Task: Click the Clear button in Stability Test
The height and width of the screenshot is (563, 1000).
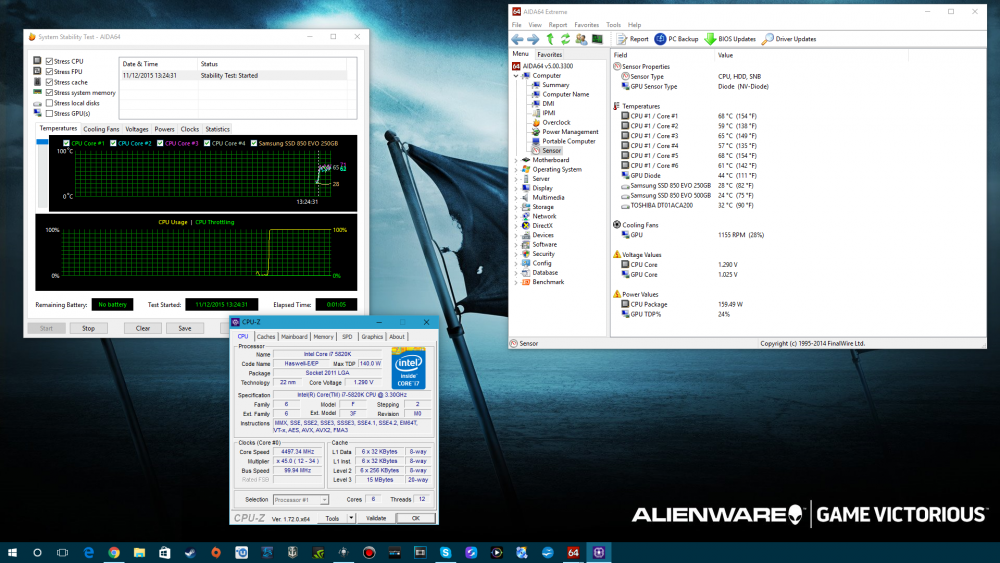Action: [142, 328]
